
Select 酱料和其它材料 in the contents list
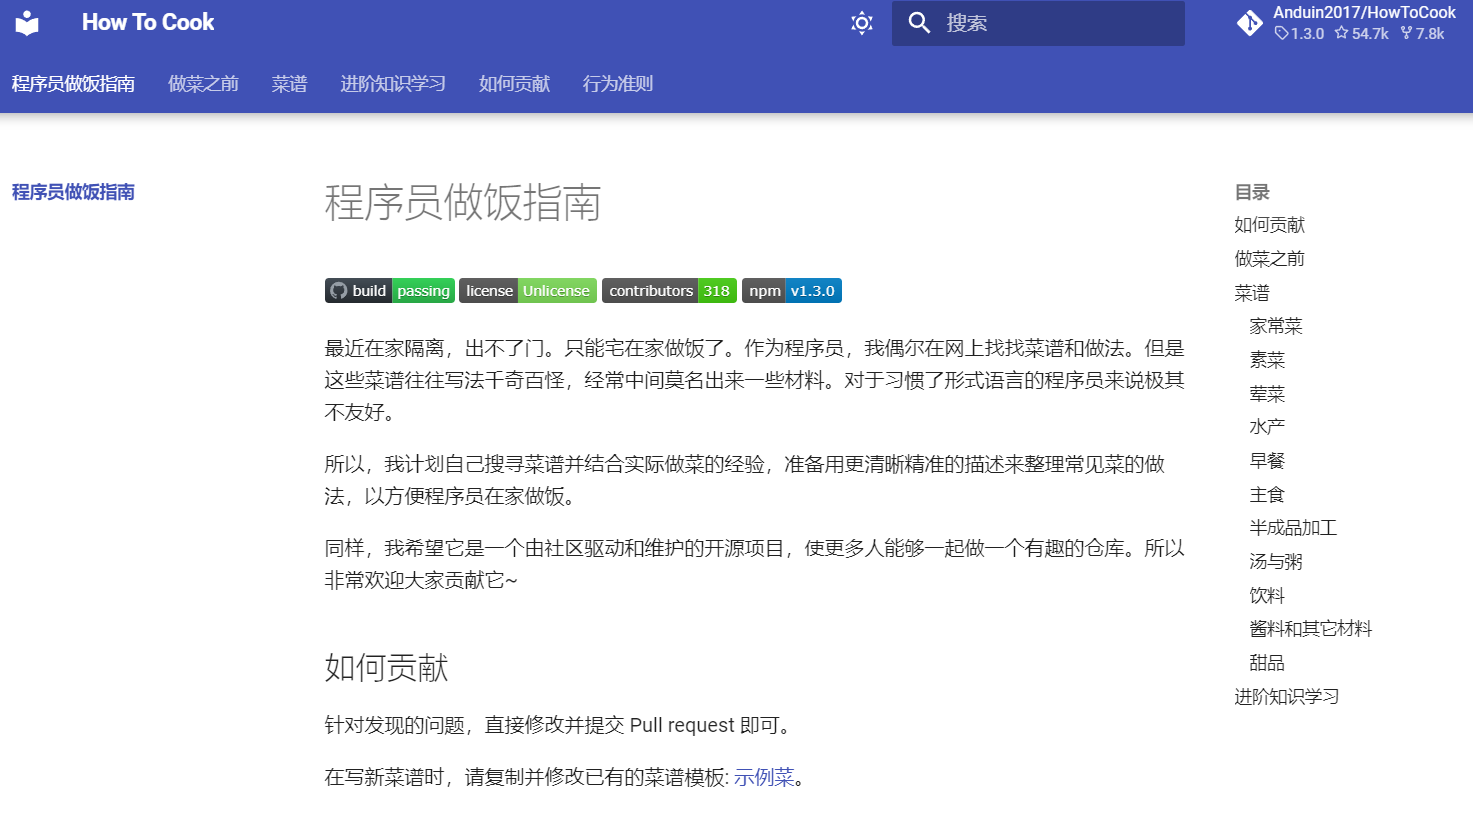click(1310, 629)
